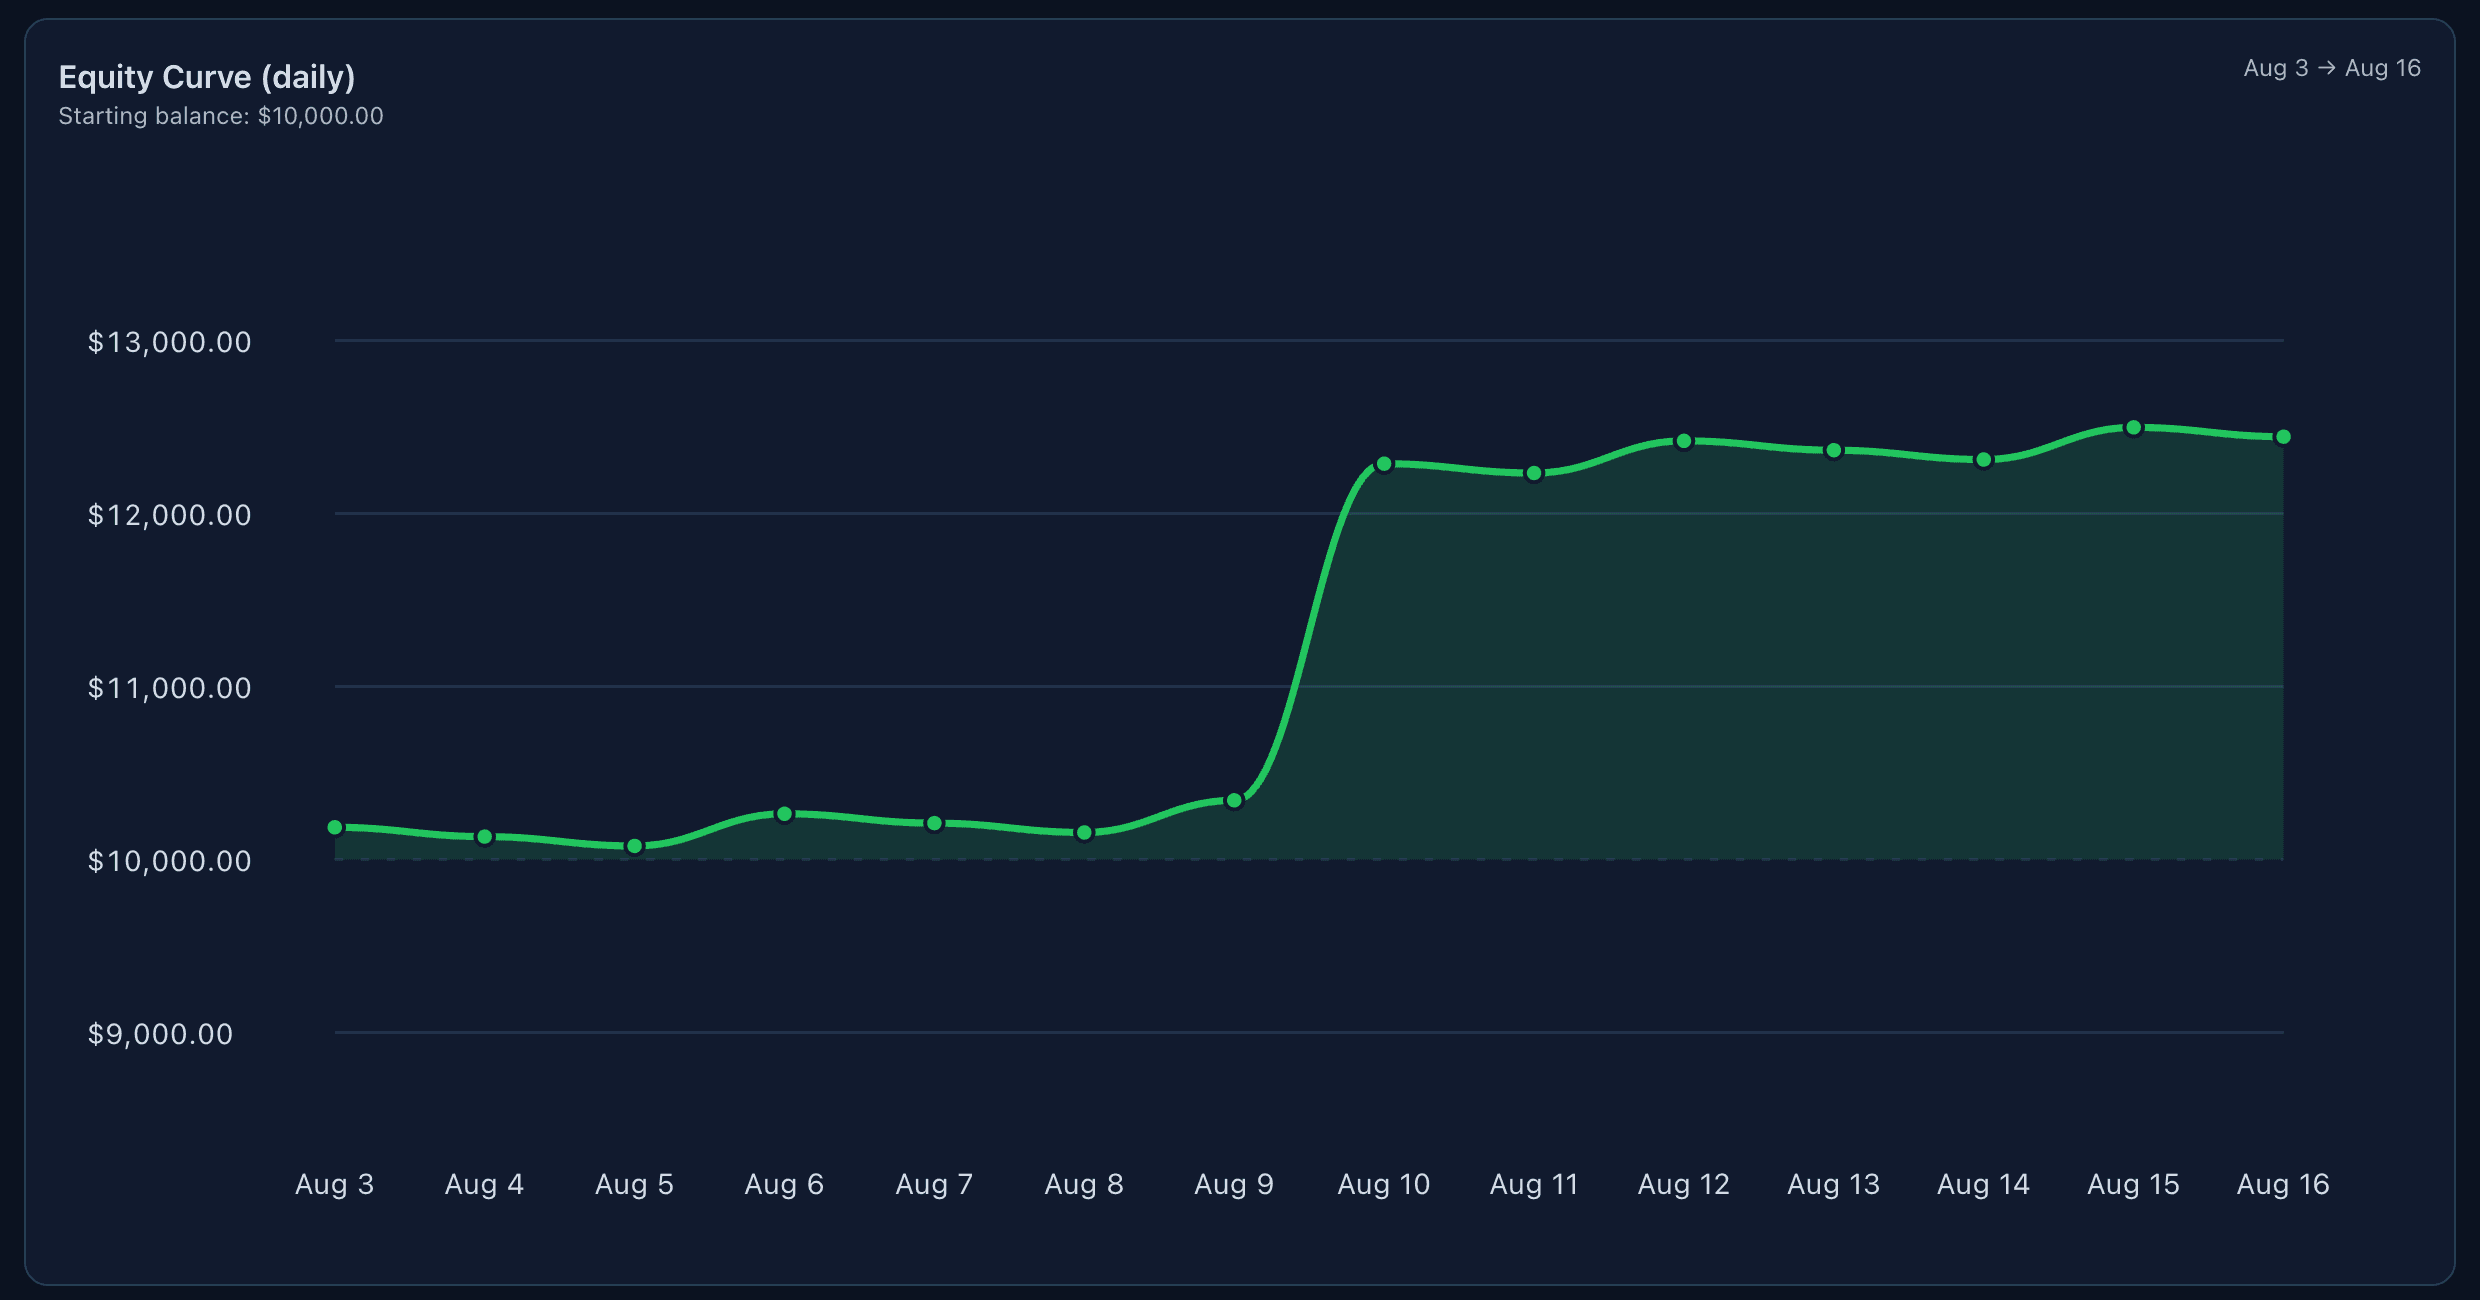Click the $10,000.00 y-axis label
The height and width of the screenshot is (1300, 2480).
click(x=170, y=861)
